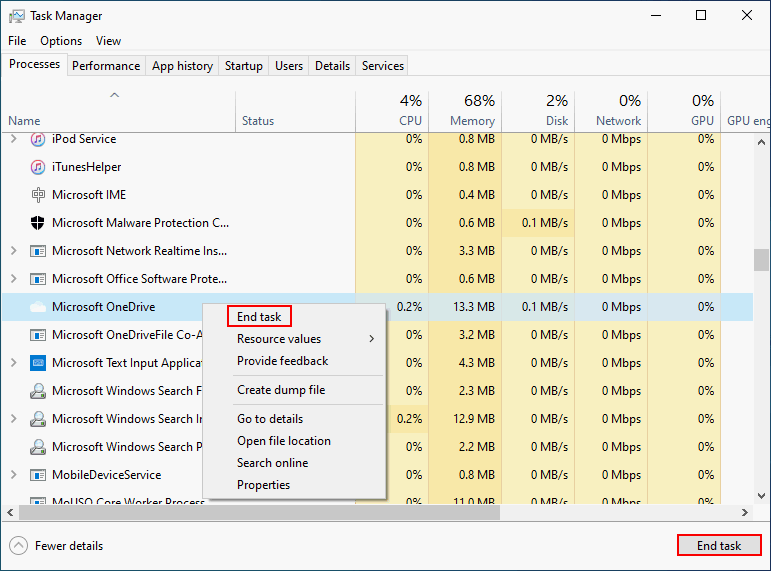Screen dimensions: 771x571
Task: Click the MobileDeviceService process icon
Action: 38,475
